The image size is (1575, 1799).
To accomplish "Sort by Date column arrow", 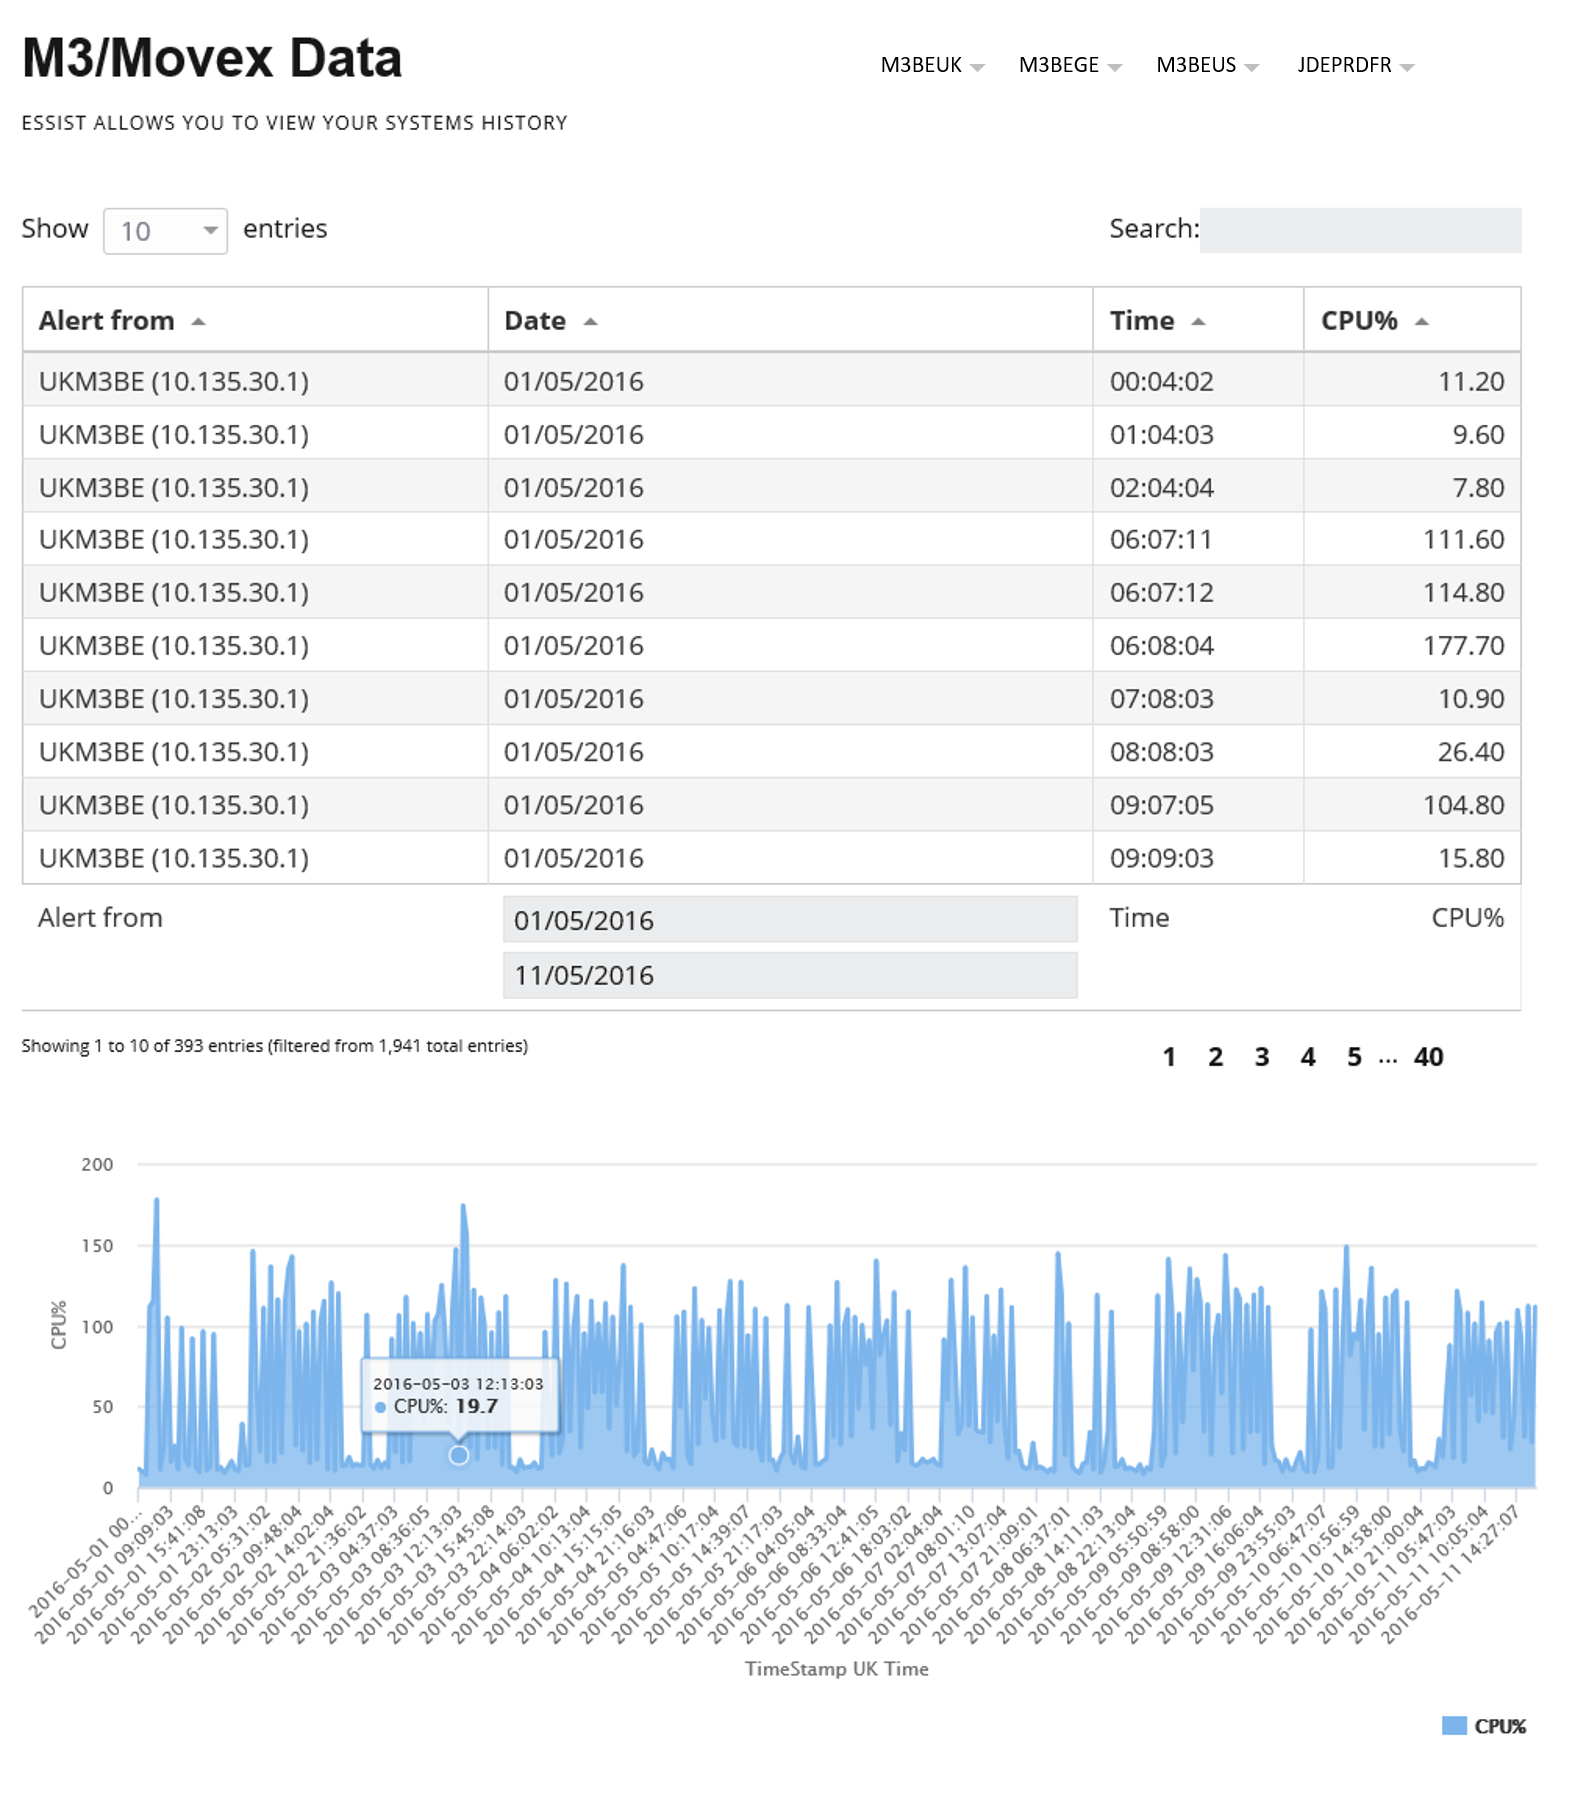I will [x=590, y=322].
